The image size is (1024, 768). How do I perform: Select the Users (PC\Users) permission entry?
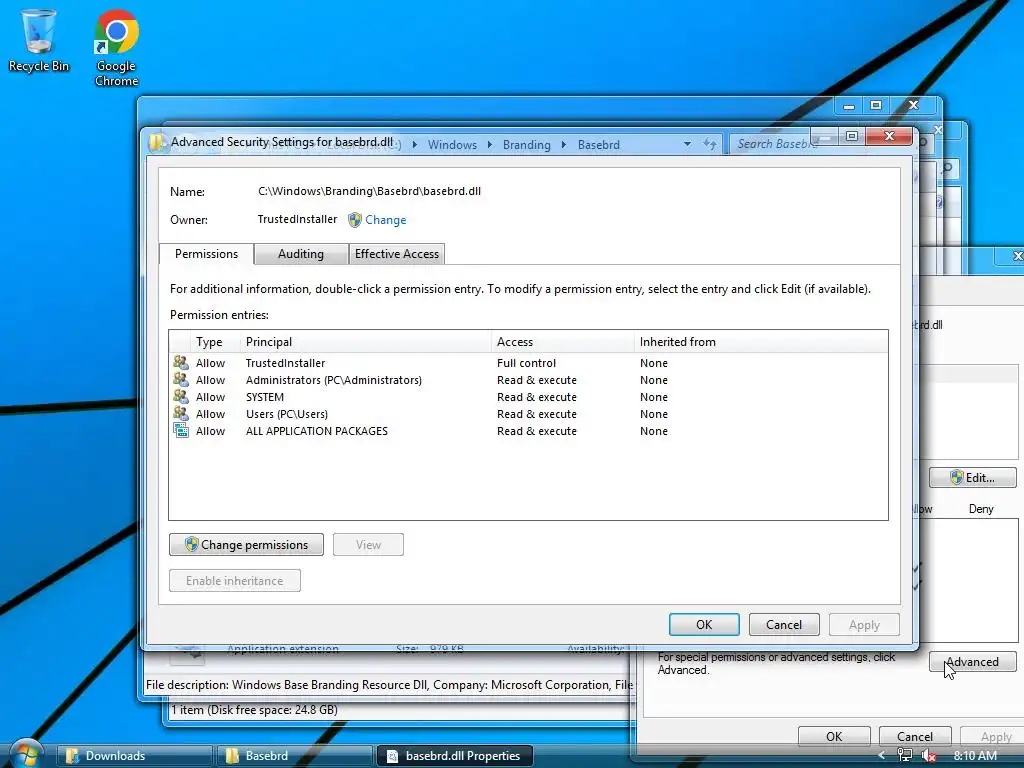528,413
